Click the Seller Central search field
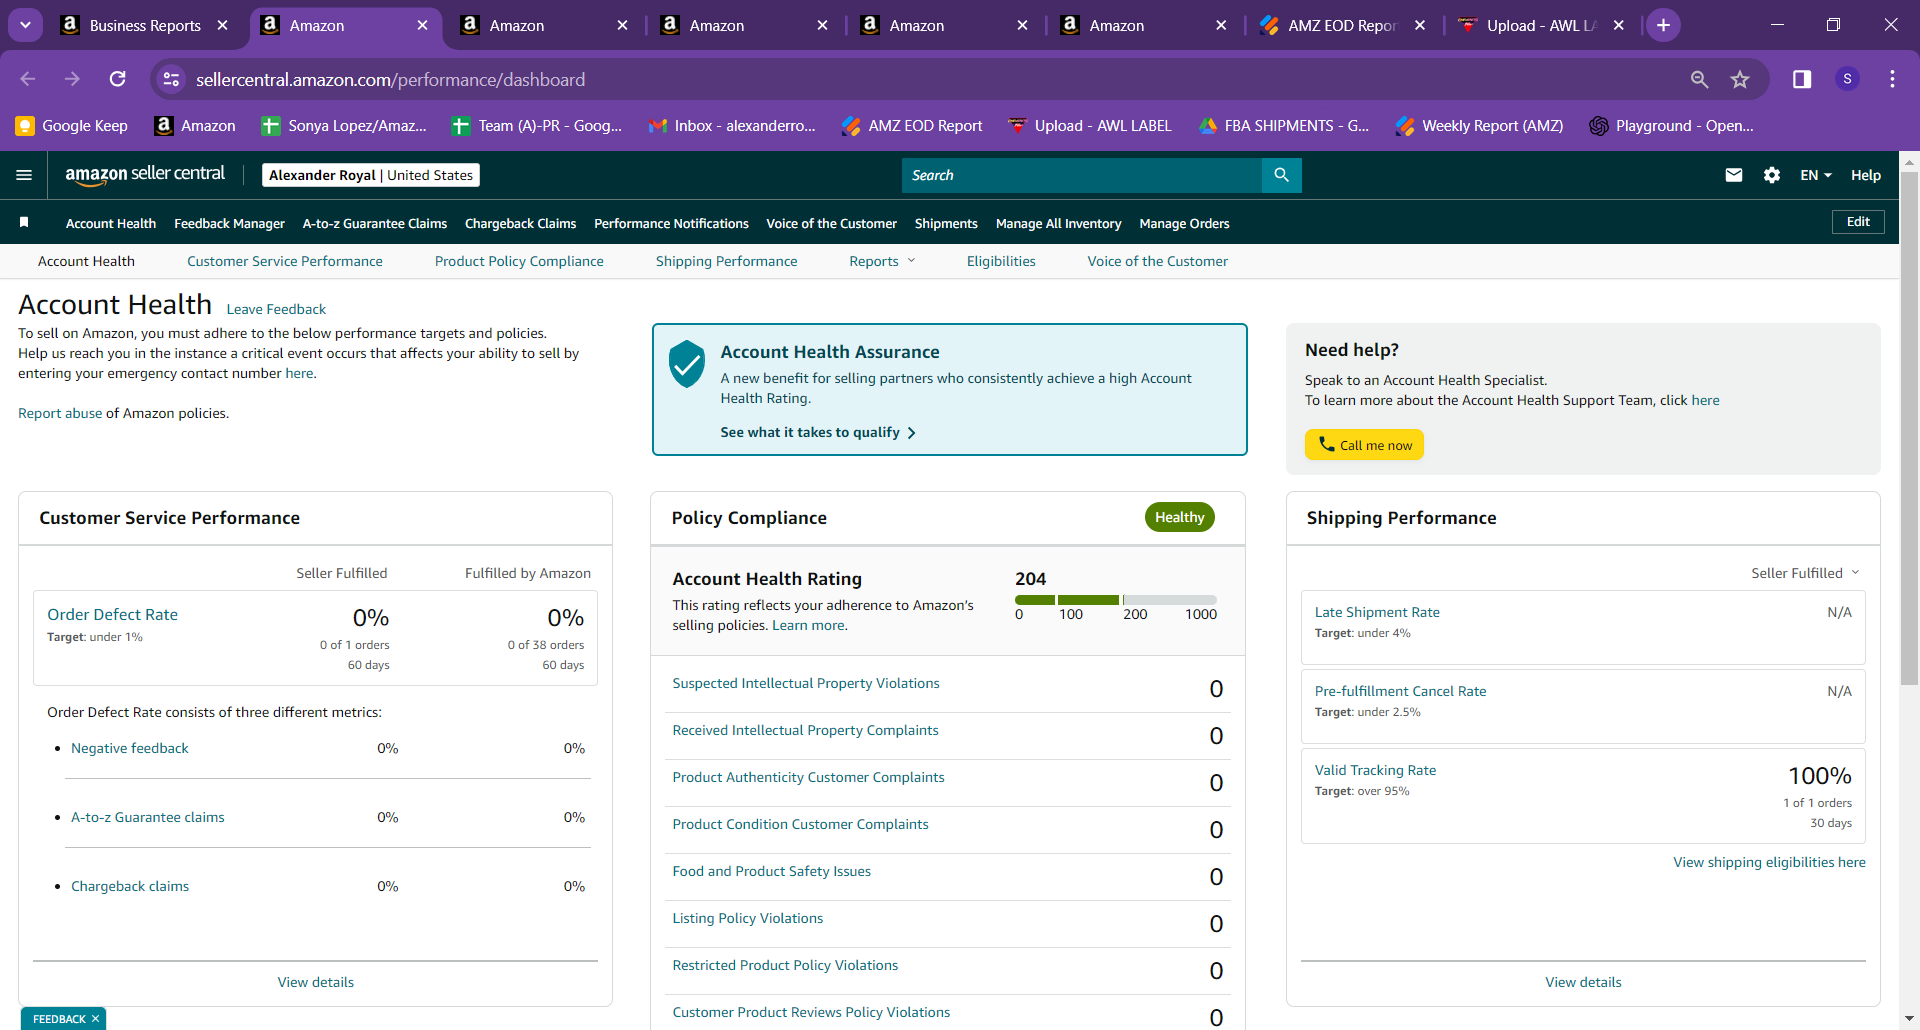This screenshot has height=1030, width=1920. point(1082,175)
